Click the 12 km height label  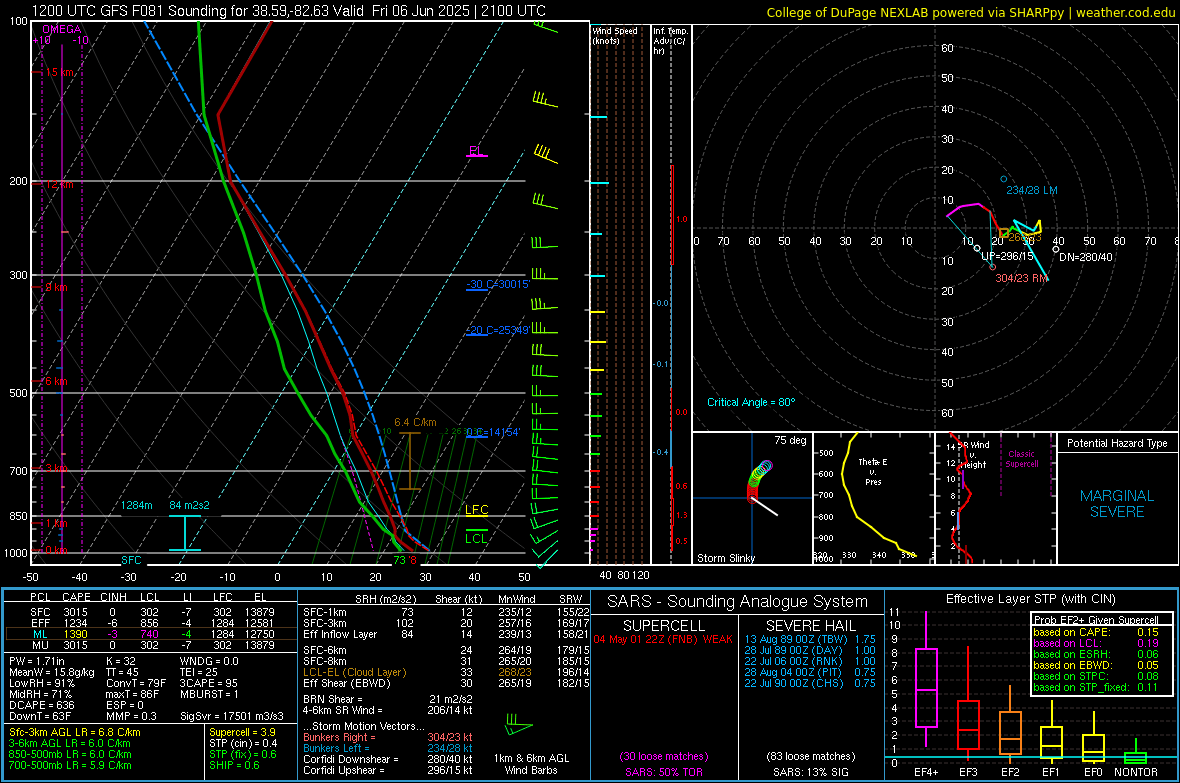[59, 184]
